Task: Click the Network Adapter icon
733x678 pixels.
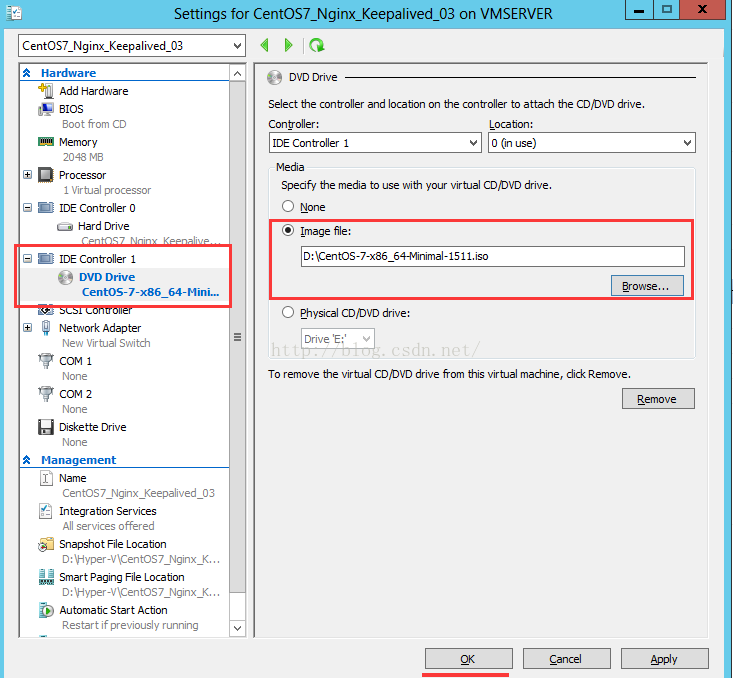Action: pyautogui.click(x=45, y=328)
